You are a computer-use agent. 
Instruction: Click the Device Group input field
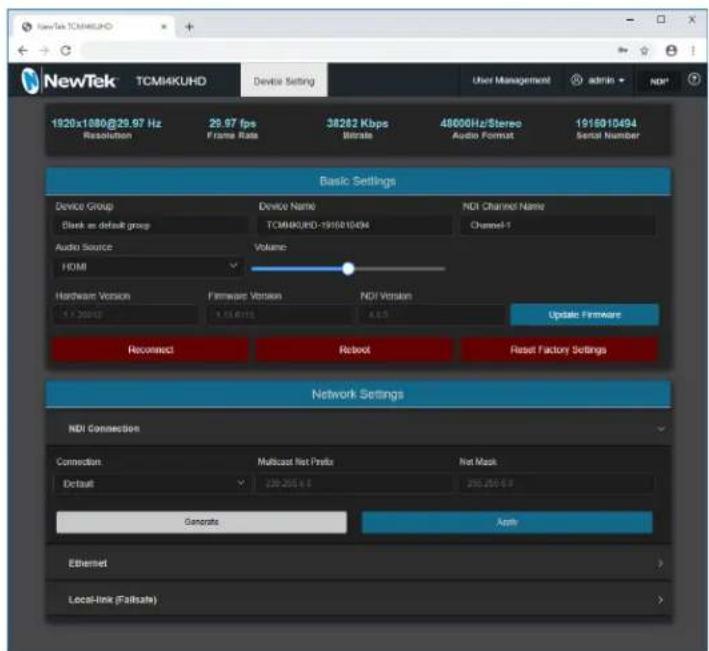pos(151,225)
